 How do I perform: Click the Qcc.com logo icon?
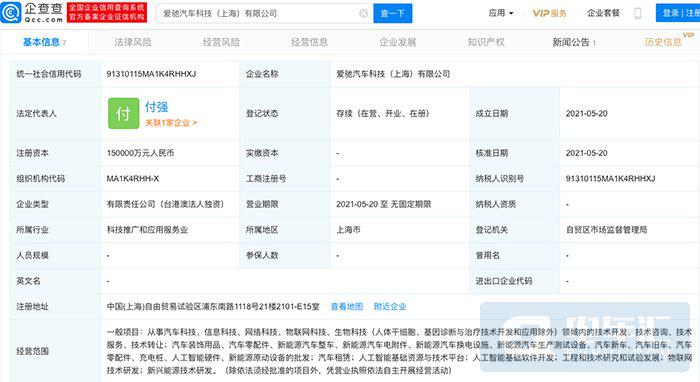(x=11, y=12)
